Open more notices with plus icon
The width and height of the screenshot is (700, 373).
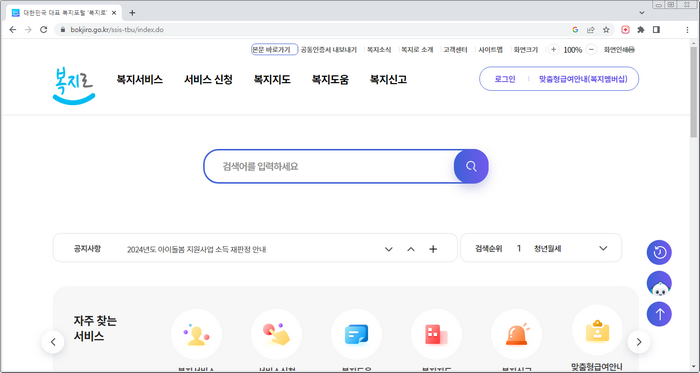(433, 249)
